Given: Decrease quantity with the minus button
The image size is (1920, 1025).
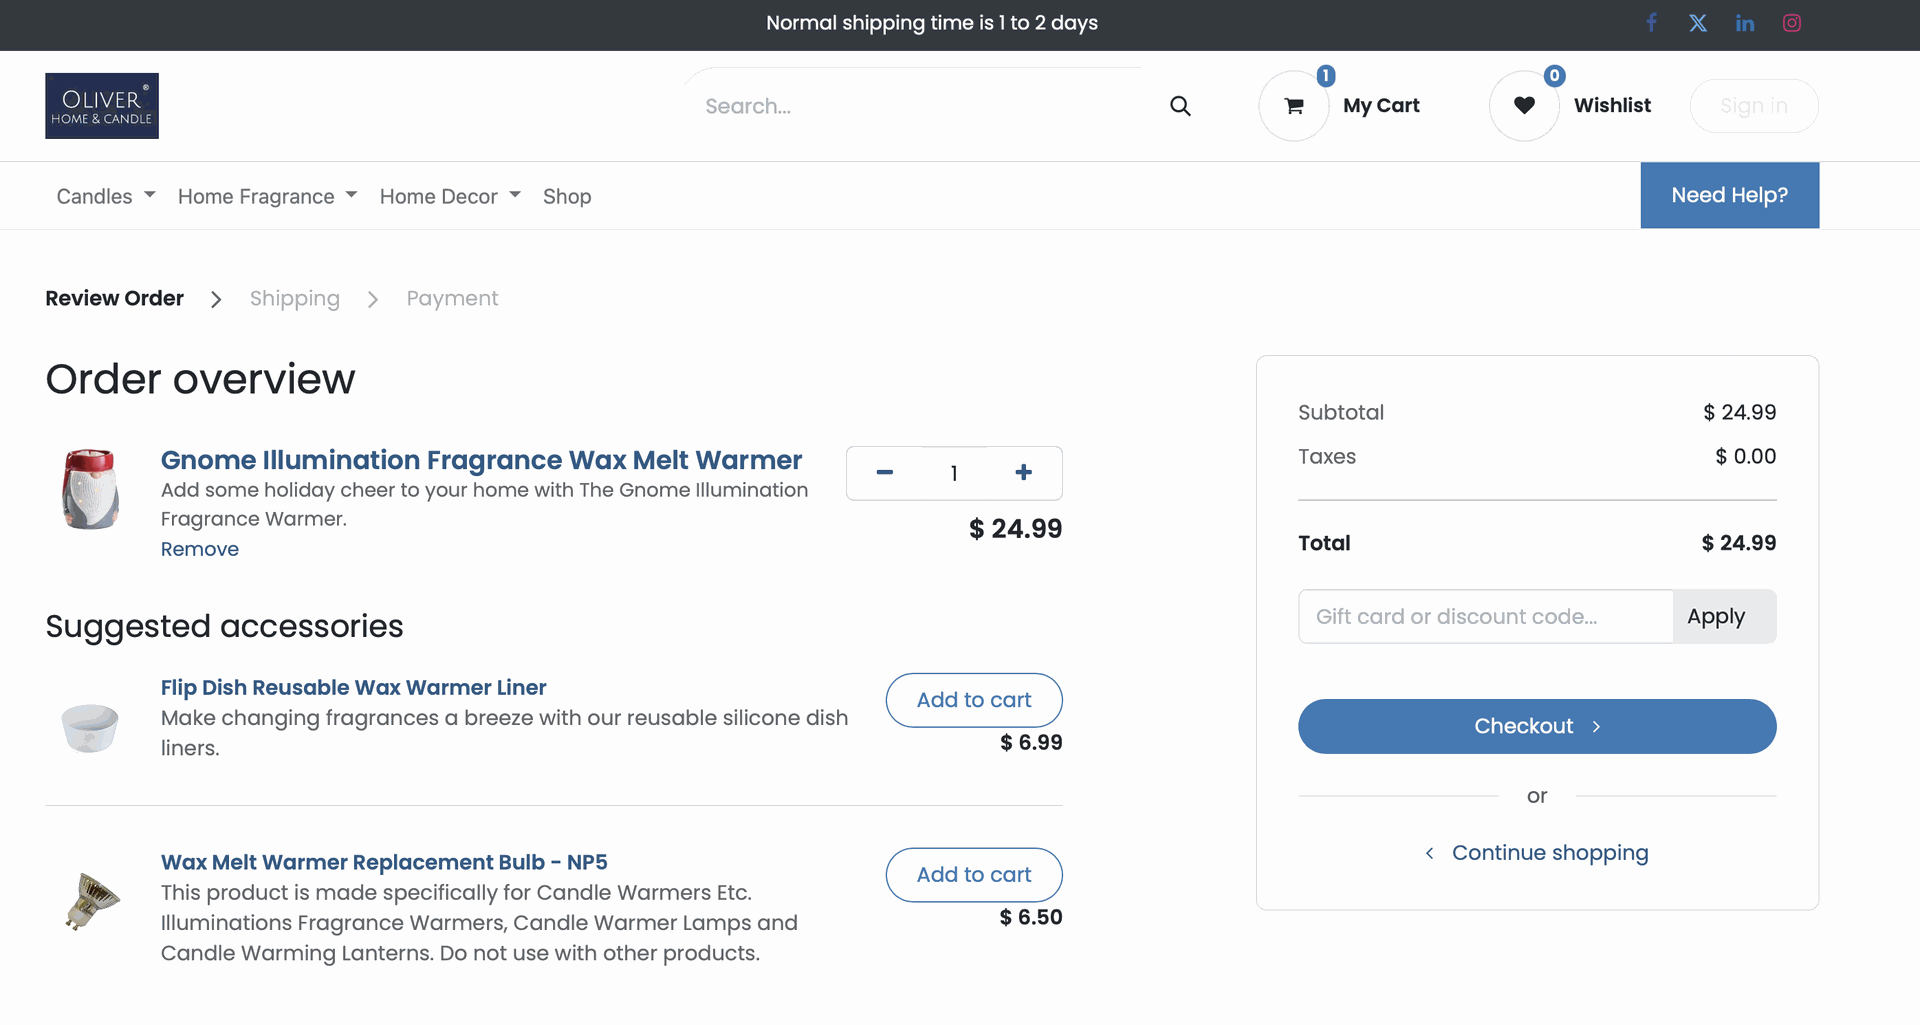Looking at the screenshot, I should point(884,473).
